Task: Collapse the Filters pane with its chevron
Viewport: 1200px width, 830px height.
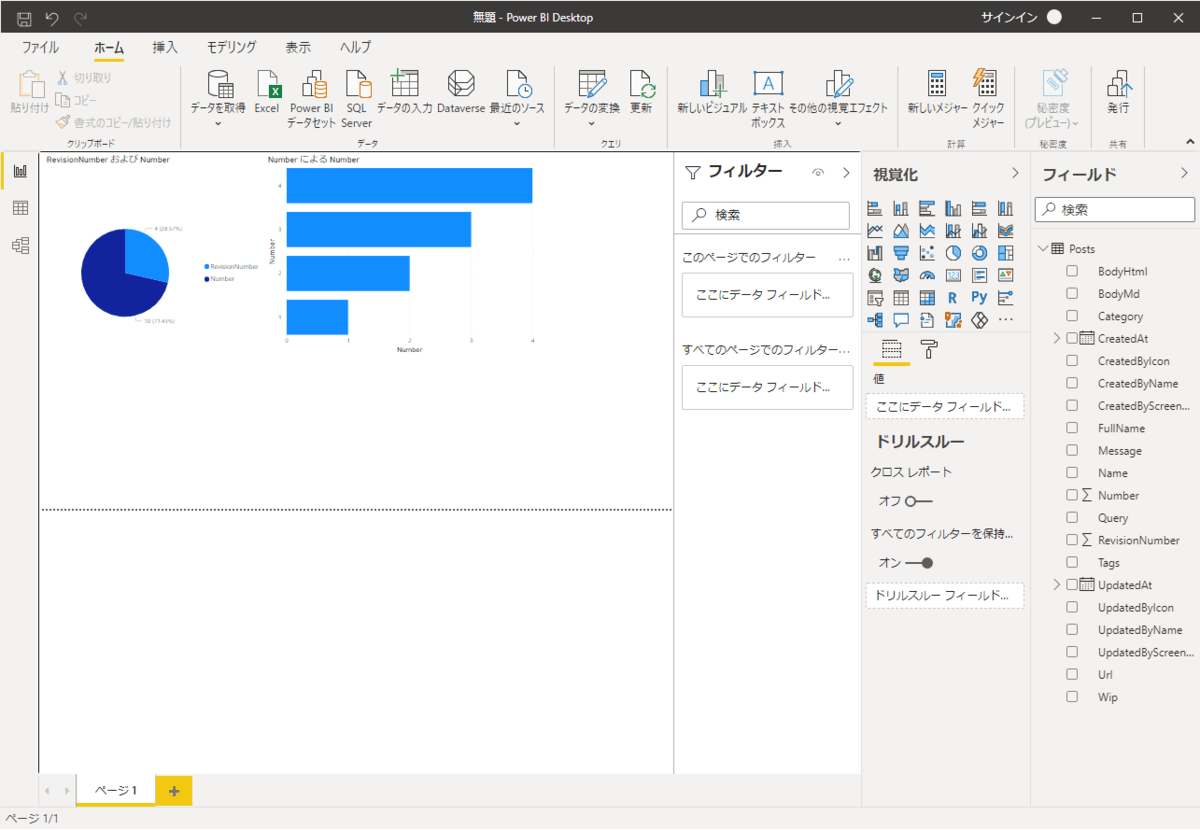Action: click(x=846, y=173)
